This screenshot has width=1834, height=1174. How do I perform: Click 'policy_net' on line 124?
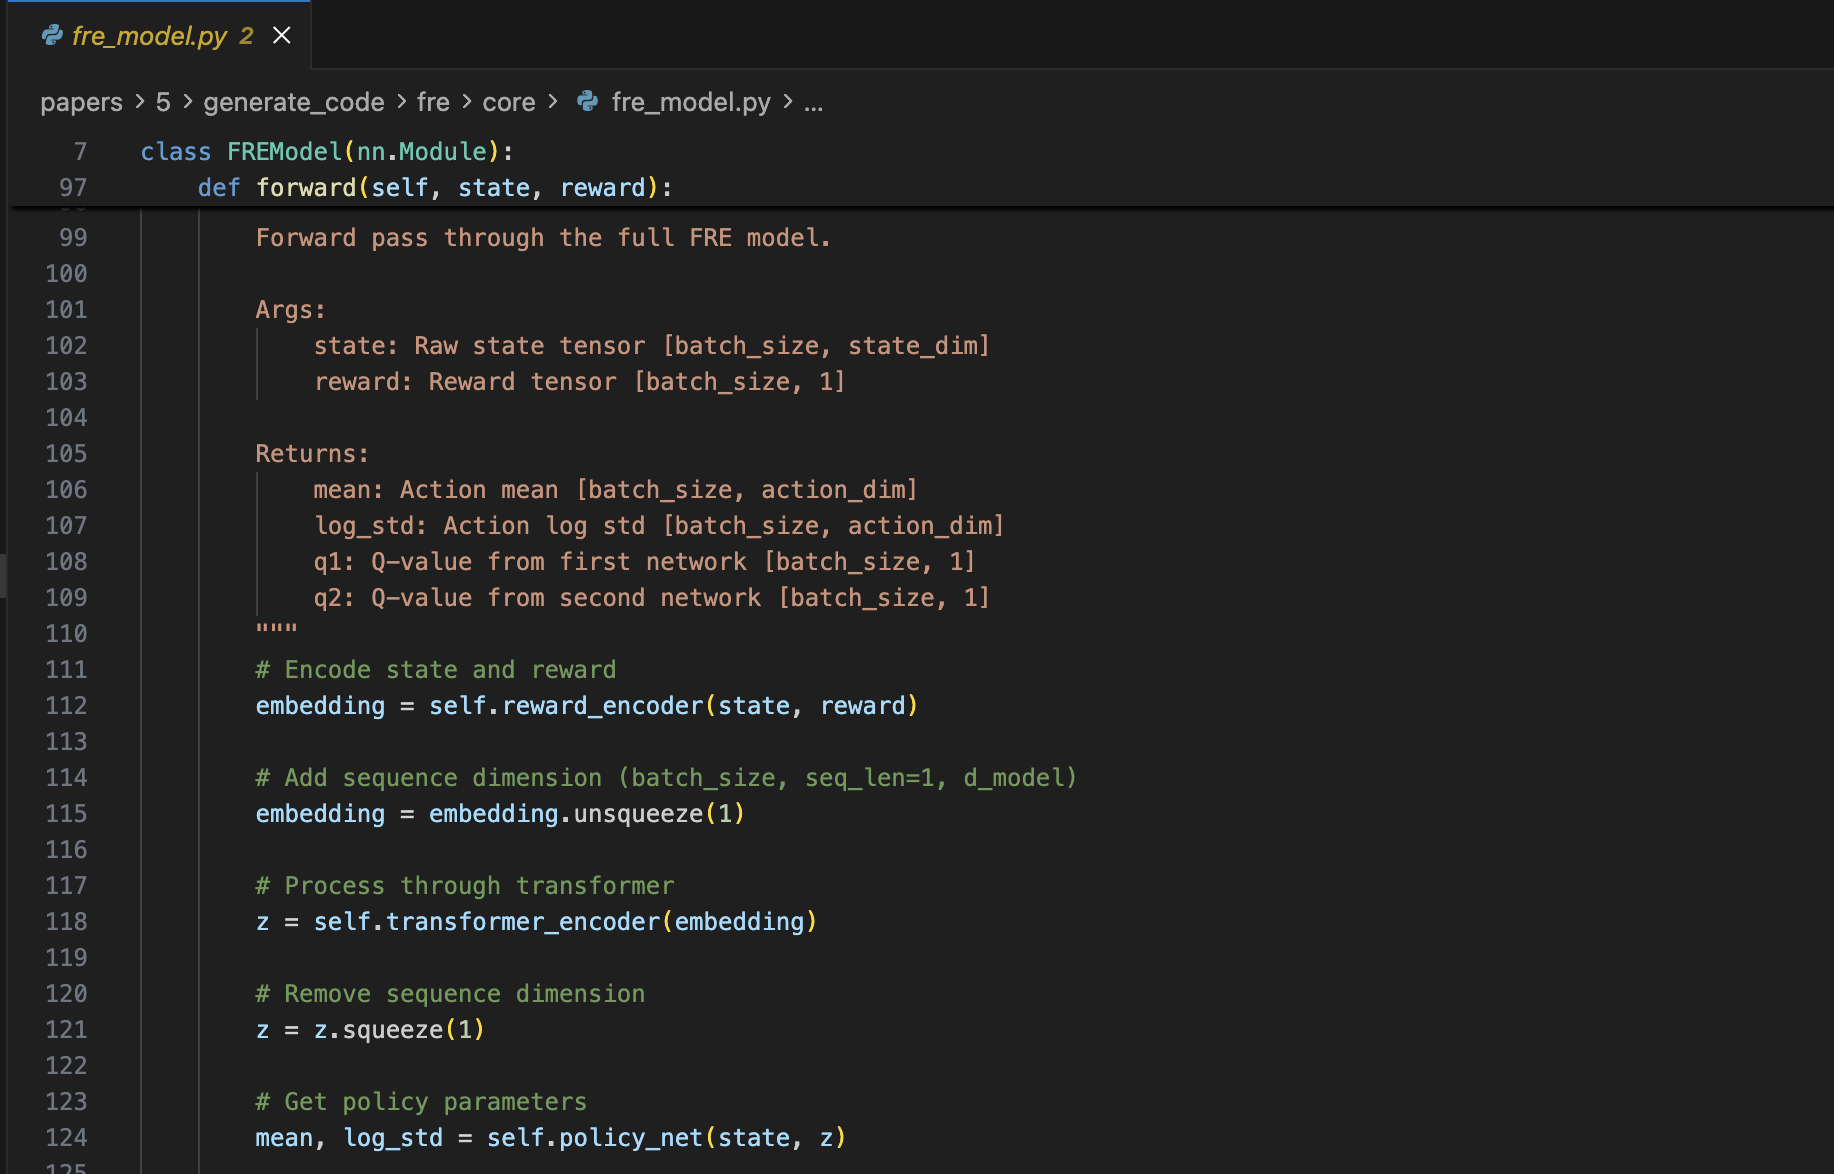(630, 1138)
